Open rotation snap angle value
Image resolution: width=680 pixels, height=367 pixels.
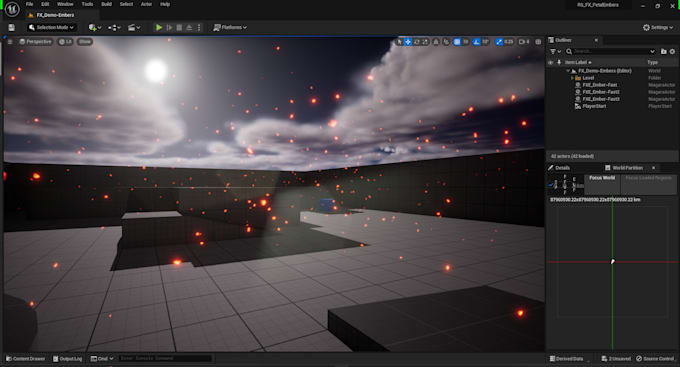(485, 42)
